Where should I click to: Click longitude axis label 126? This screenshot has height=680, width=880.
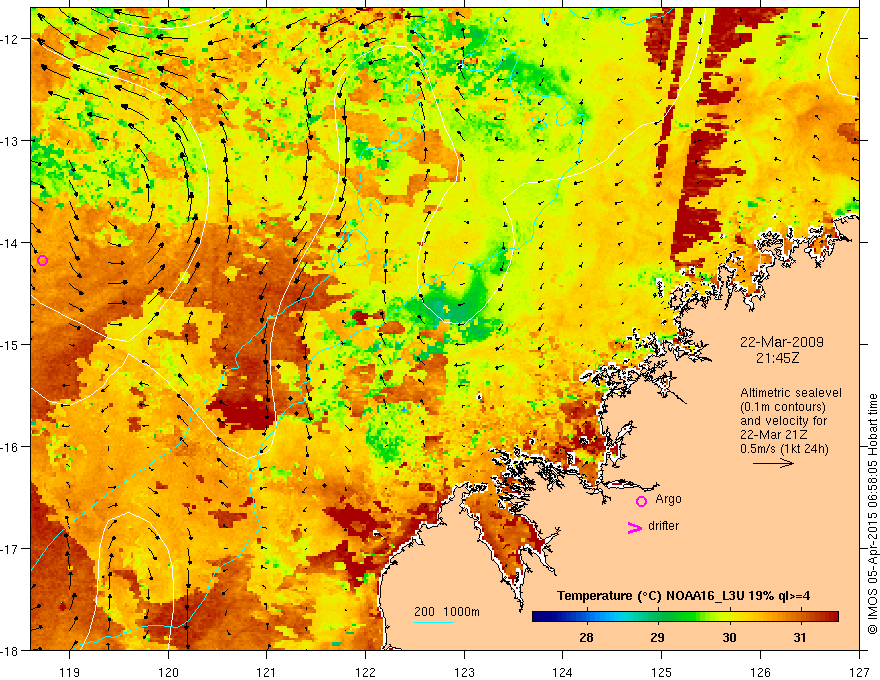click(760, 672)
